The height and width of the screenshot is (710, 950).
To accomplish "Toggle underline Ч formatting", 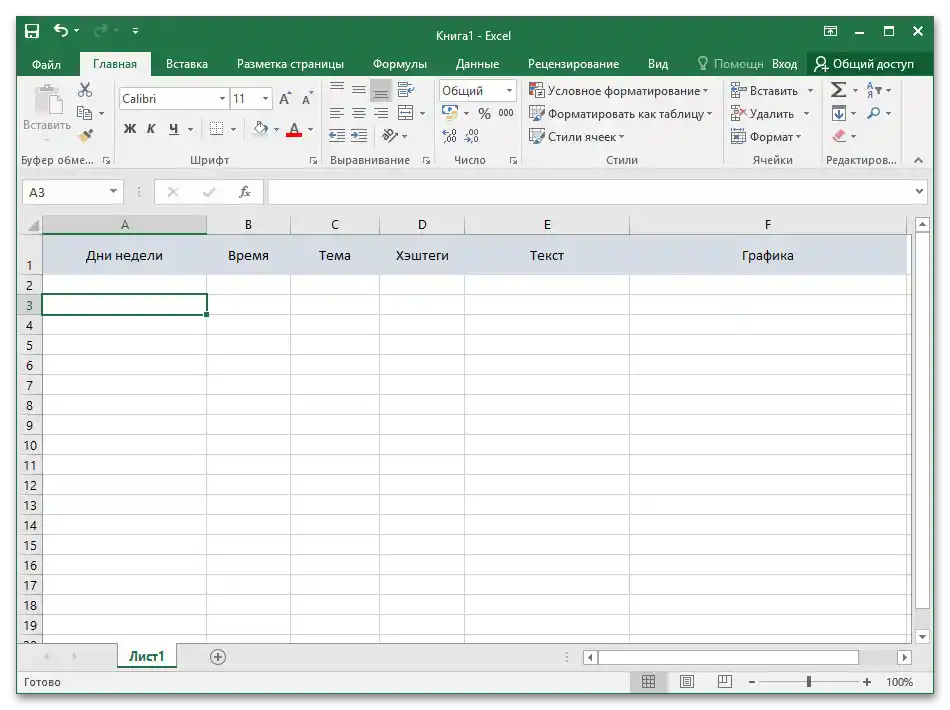I will [x=174, y=128].
